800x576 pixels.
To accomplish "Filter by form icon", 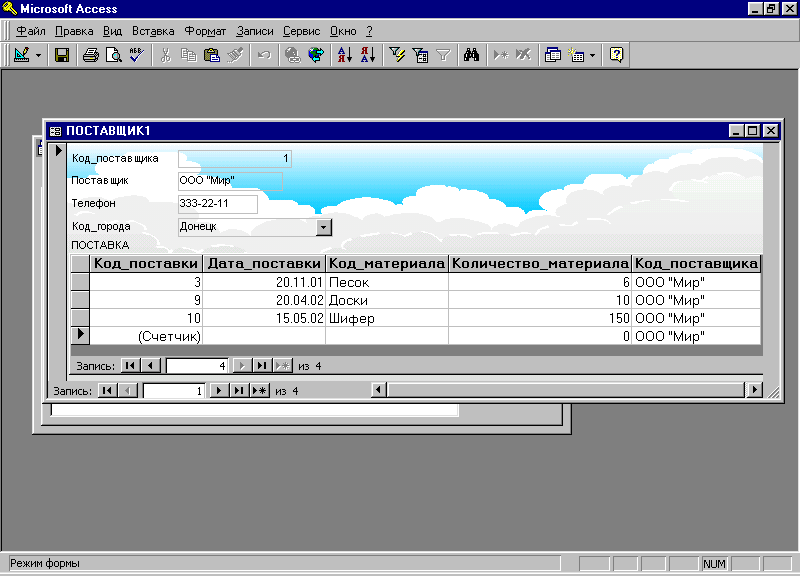I will tap(420, 55).
